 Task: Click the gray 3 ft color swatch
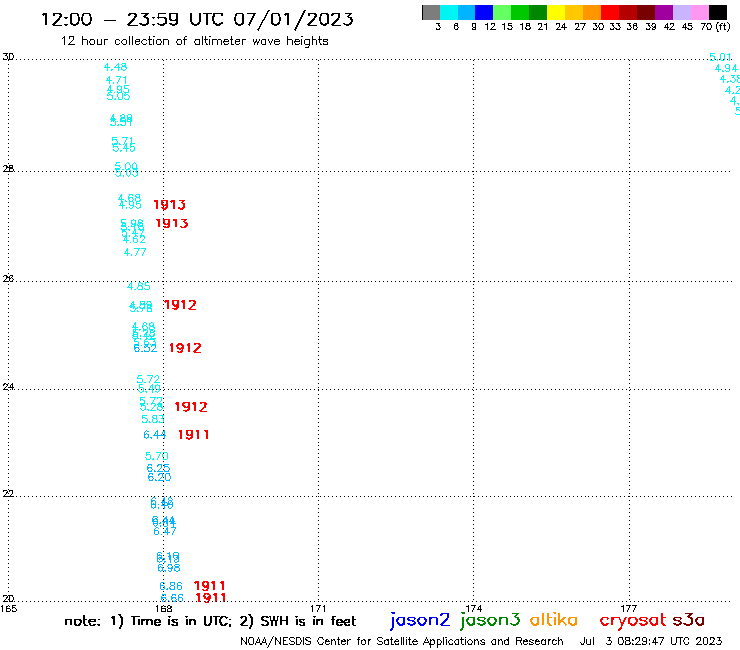click(431, 12)
